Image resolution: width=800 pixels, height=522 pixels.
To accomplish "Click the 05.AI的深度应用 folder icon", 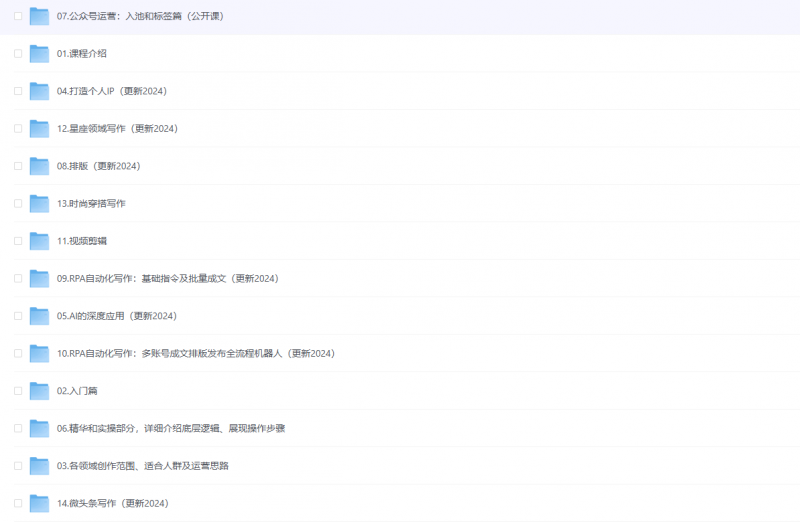I will pyautogui.click(x=39, y=316).
